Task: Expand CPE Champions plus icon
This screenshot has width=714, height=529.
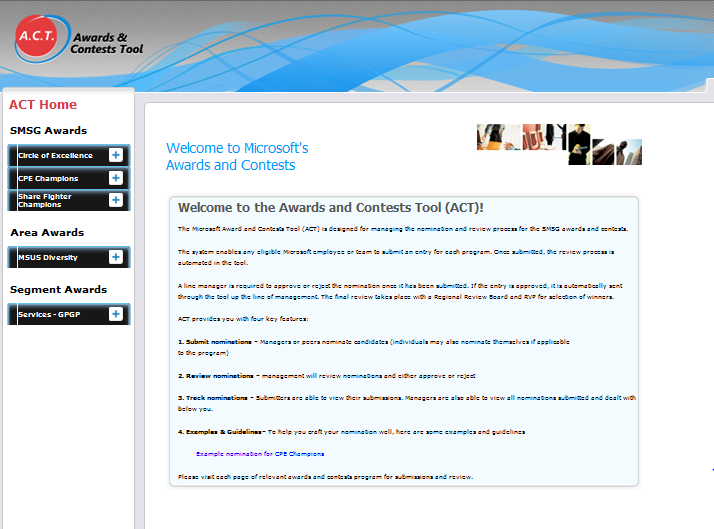Action: tap(116, 178)
